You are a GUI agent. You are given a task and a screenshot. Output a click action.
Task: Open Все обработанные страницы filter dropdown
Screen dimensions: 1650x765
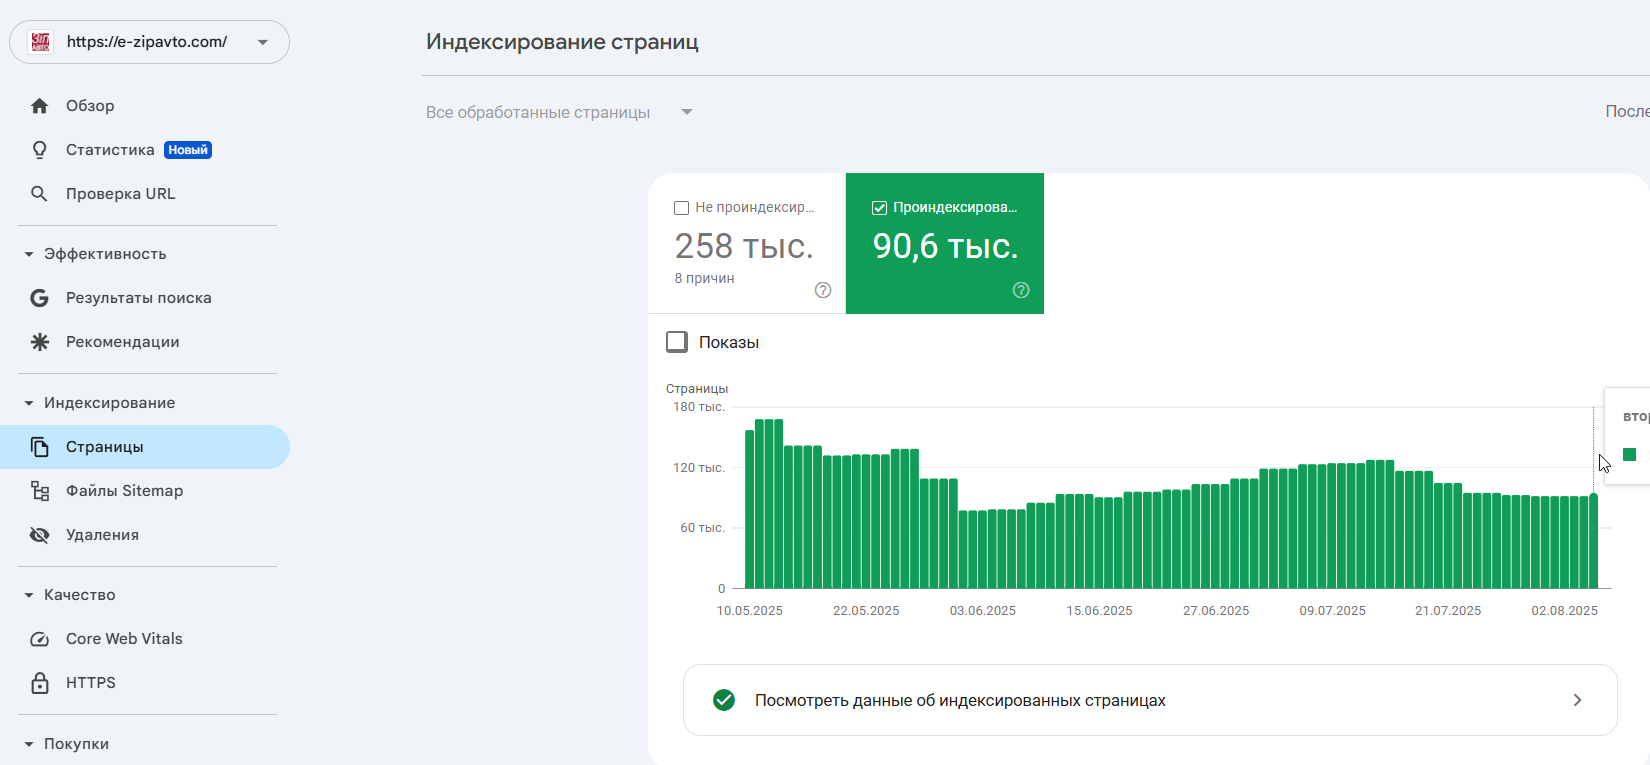coord(560,112)
